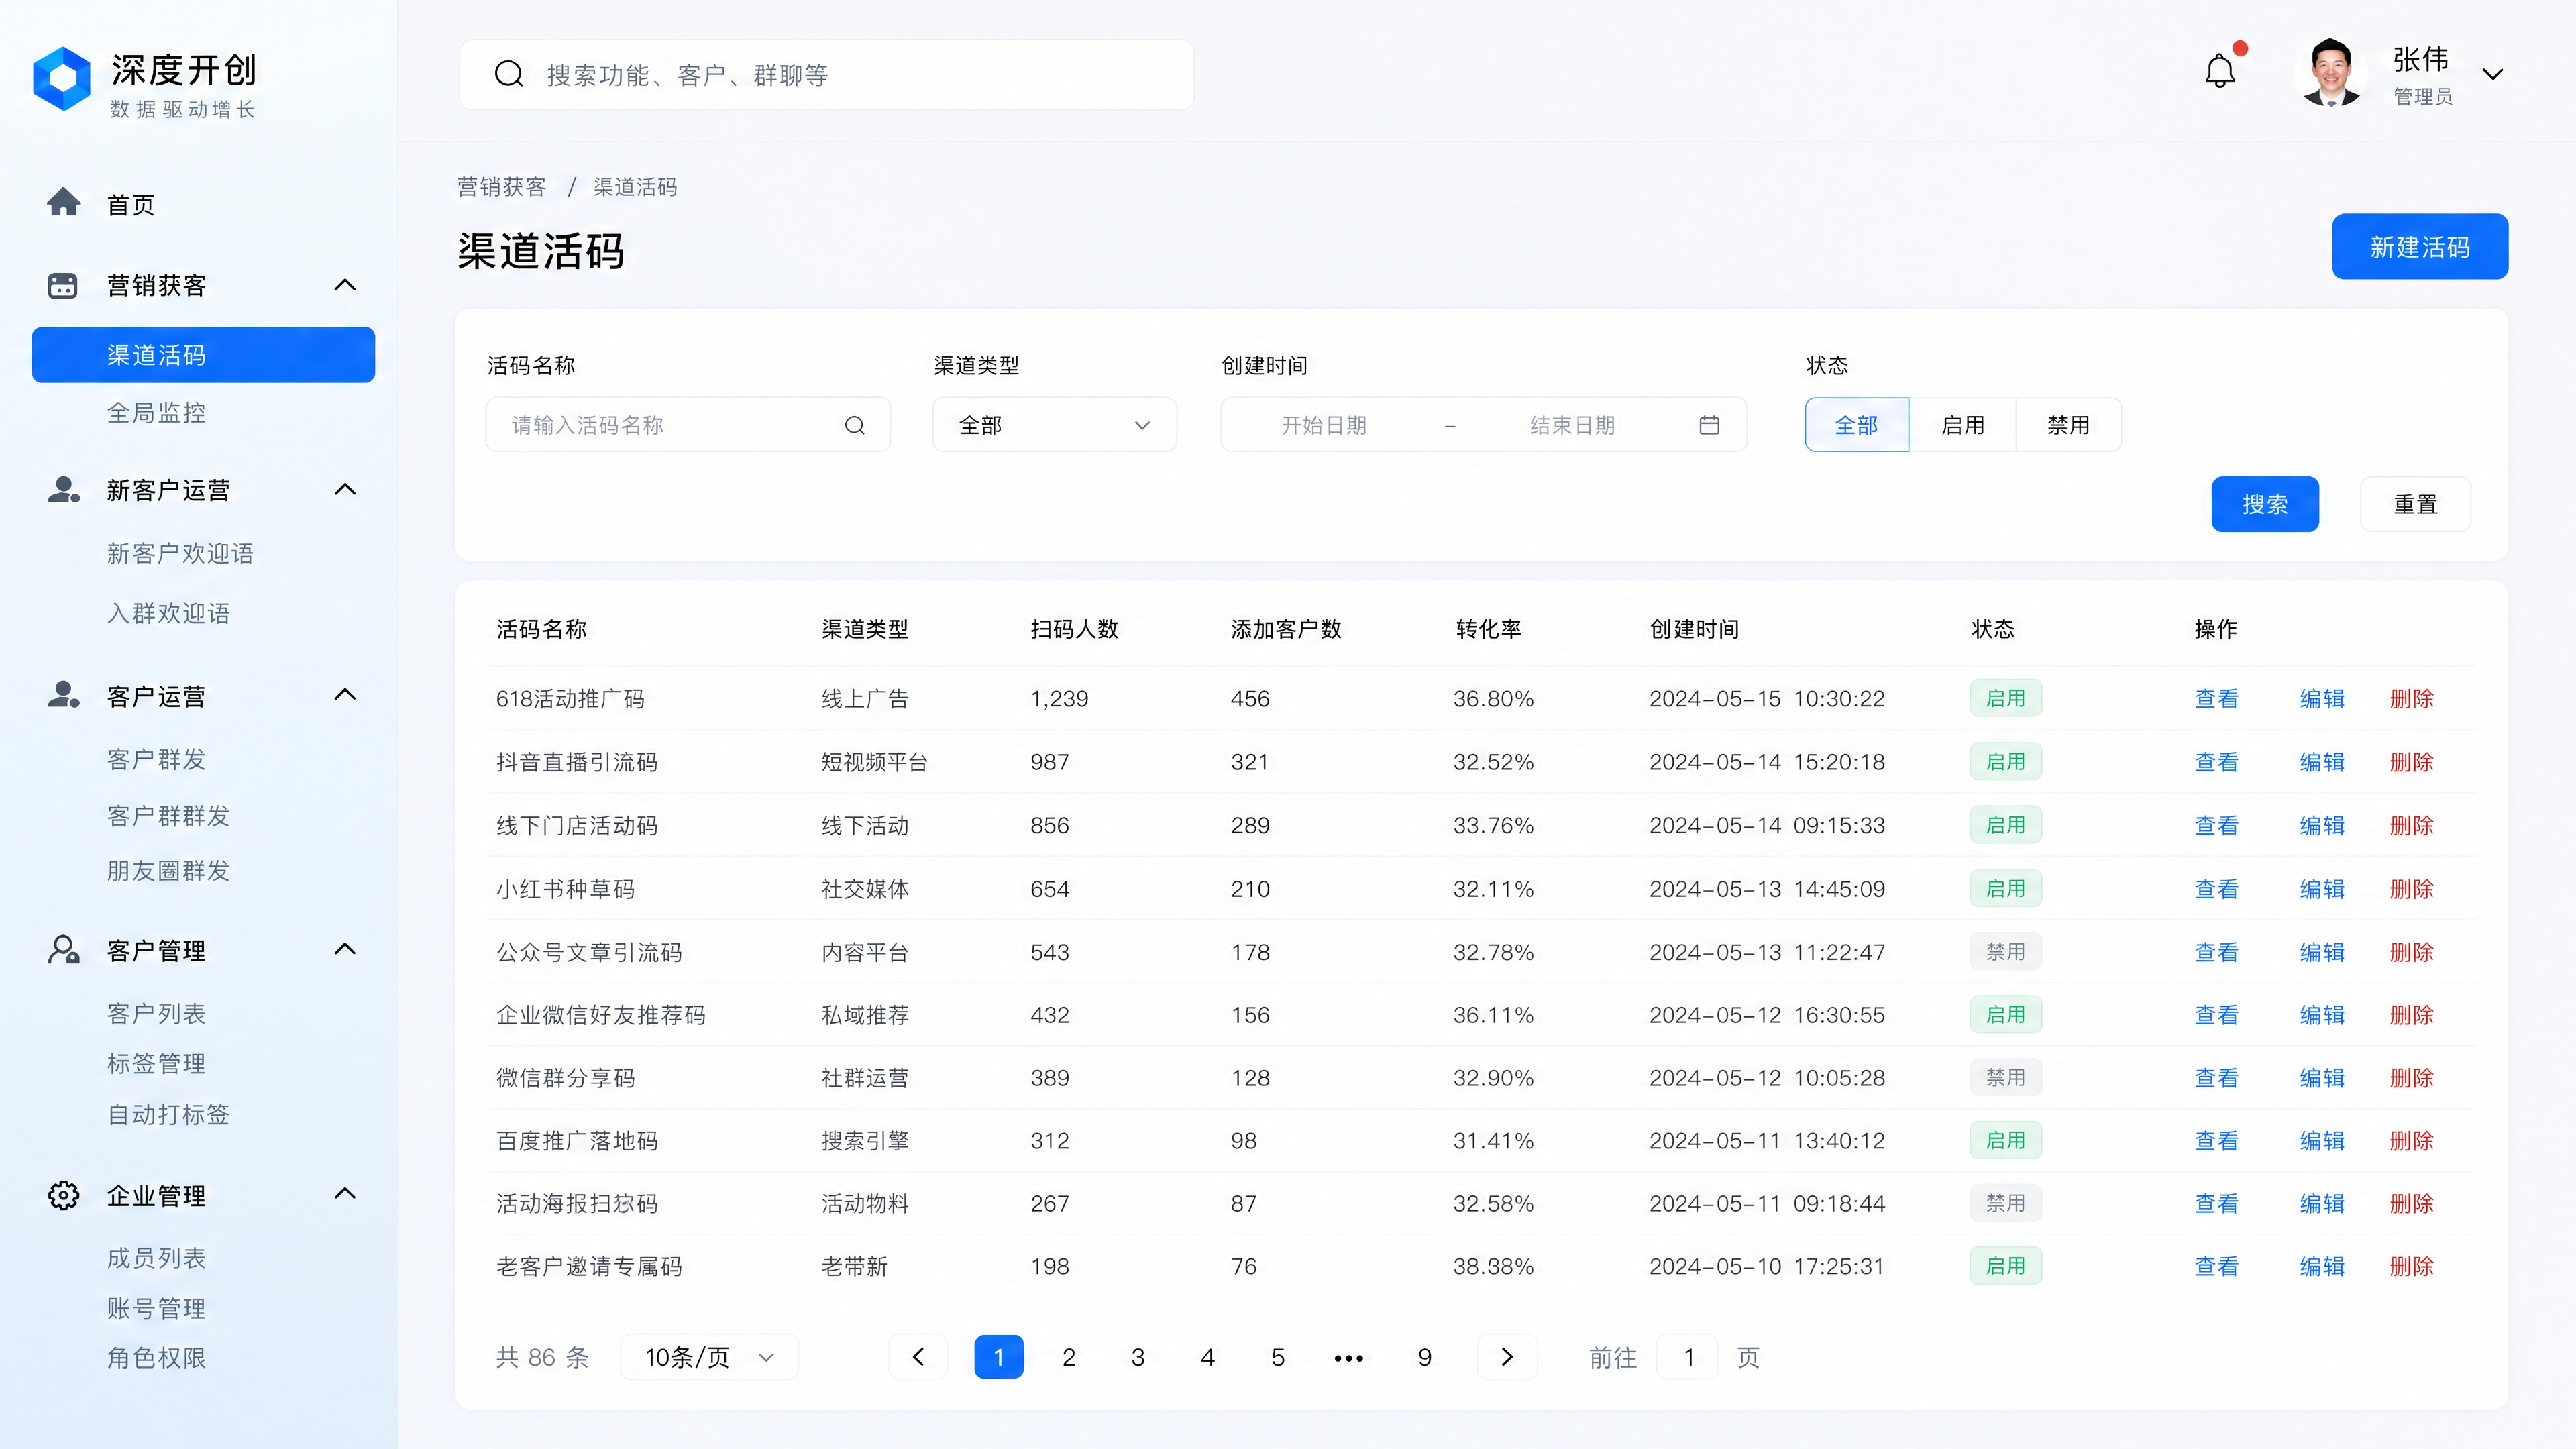The height and width of the screenshot is (1449, 2576).
Task: Open the 渠道类型 dropdown
Action: tap(1054, 425)
